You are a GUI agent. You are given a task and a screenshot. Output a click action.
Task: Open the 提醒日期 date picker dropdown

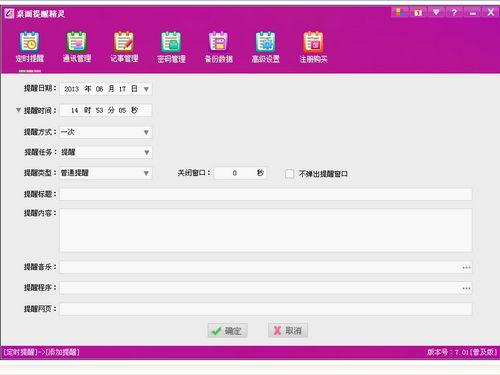pos(146,89)
